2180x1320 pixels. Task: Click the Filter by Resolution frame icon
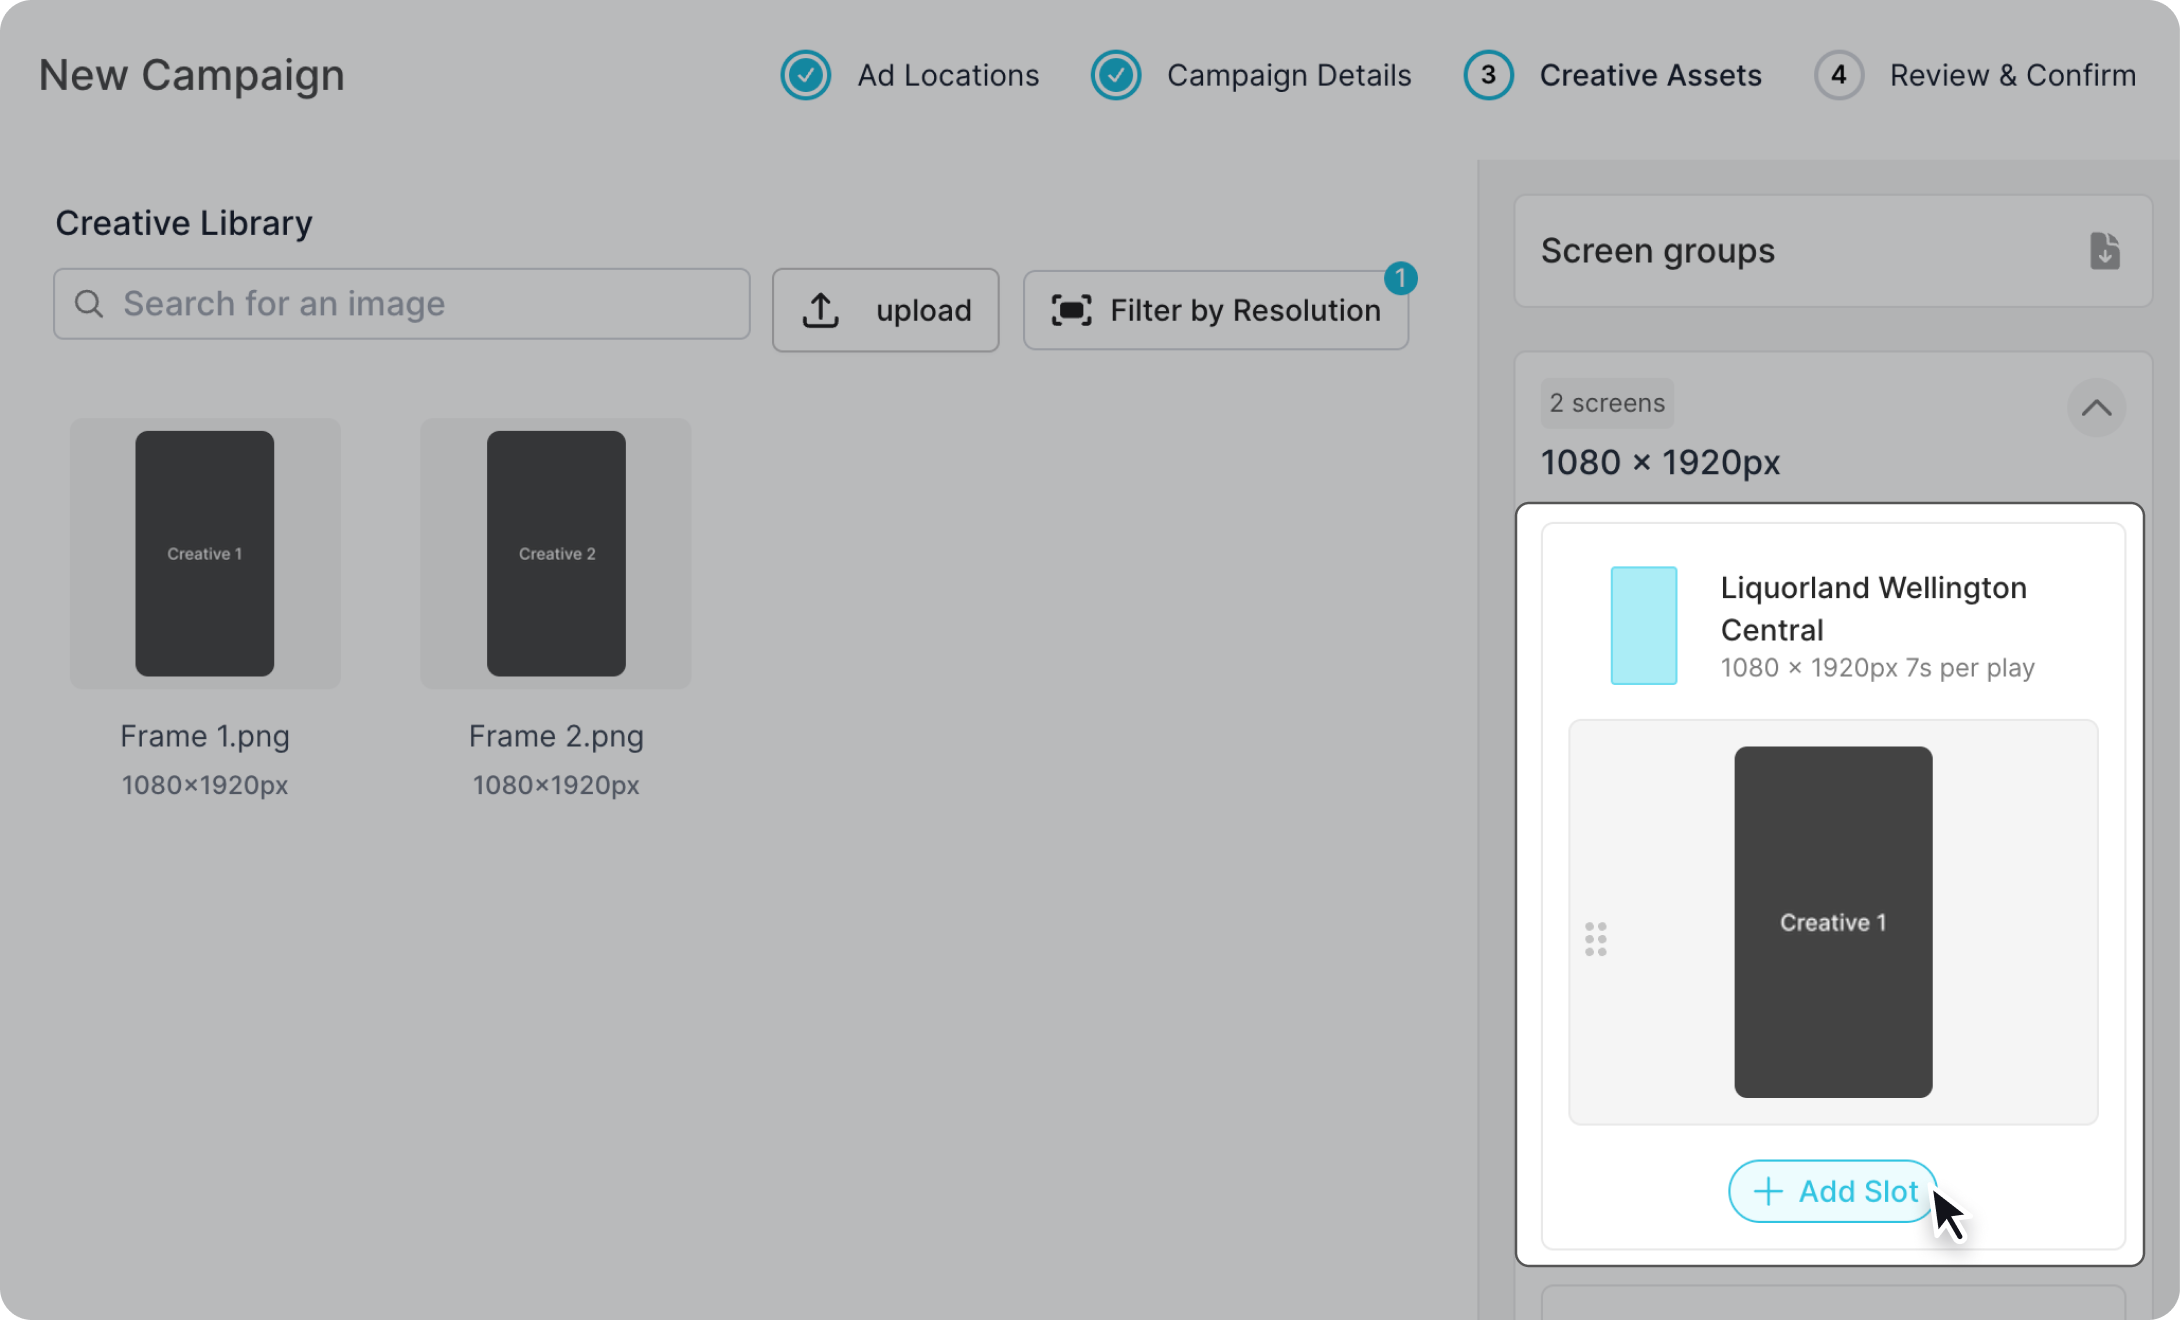click(1071, 310)
